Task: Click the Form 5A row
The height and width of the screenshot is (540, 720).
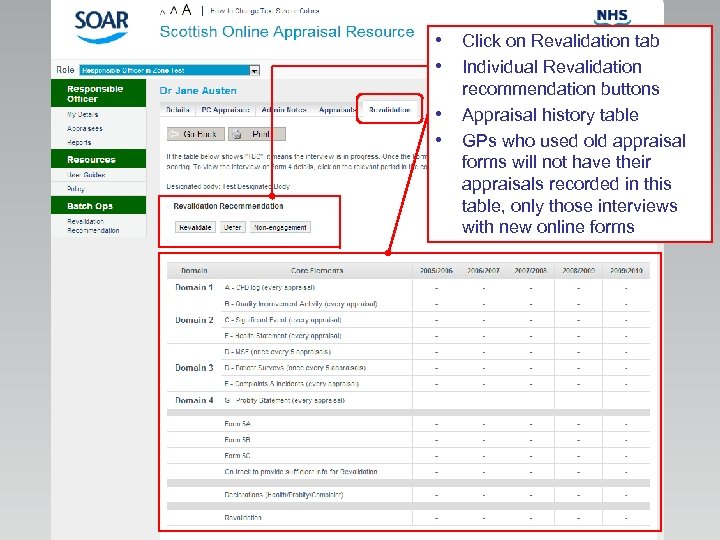Action: tap(408, 424)
